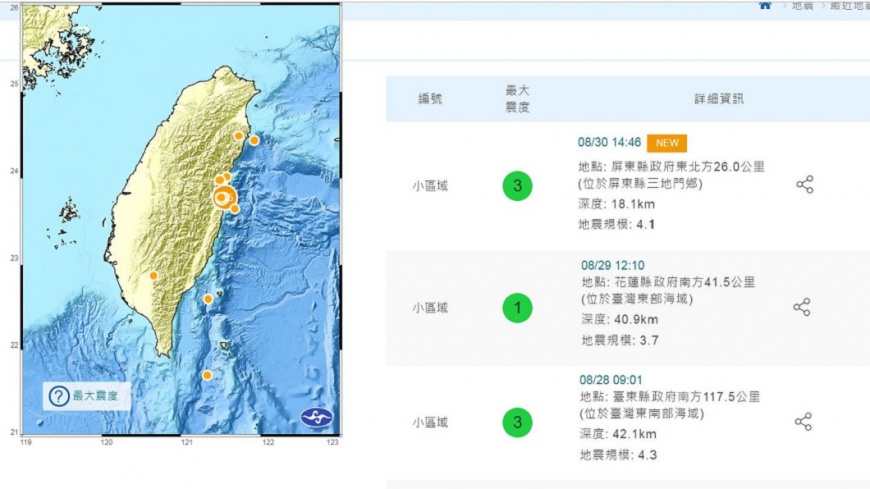
Task: Select the southernmost offshore epicenter dot
Action: (207, 375)
